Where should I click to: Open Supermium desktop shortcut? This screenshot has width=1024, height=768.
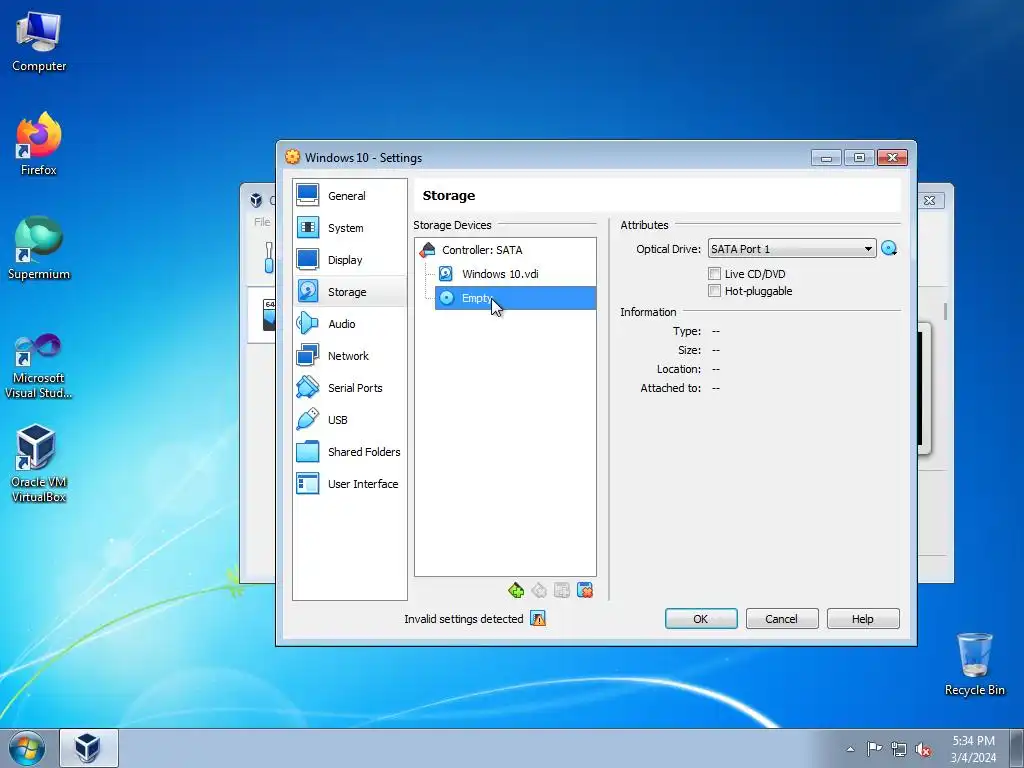coord(39,248)
